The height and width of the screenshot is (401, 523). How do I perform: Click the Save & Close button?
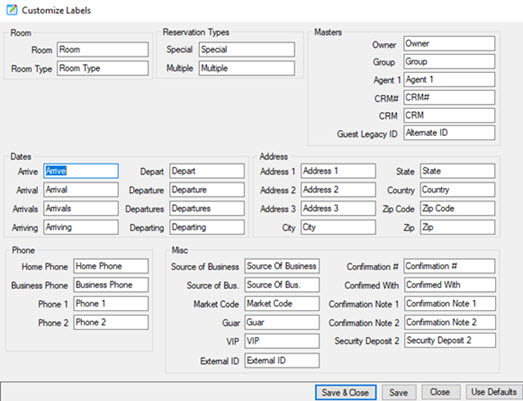tap(346, 392)
